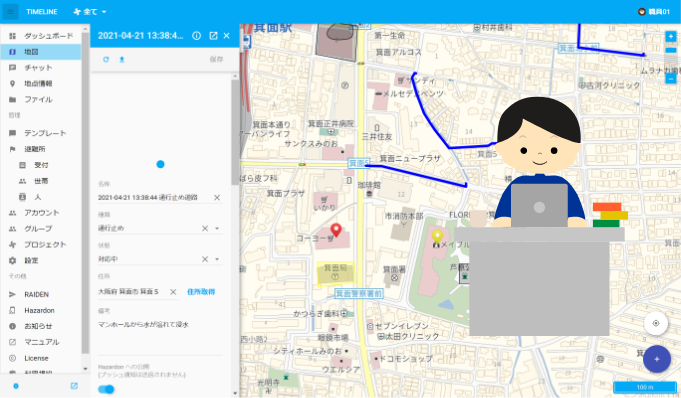The image size is (681, 398).
Task: Clear the 住所 address field
Action: (173, 292)
